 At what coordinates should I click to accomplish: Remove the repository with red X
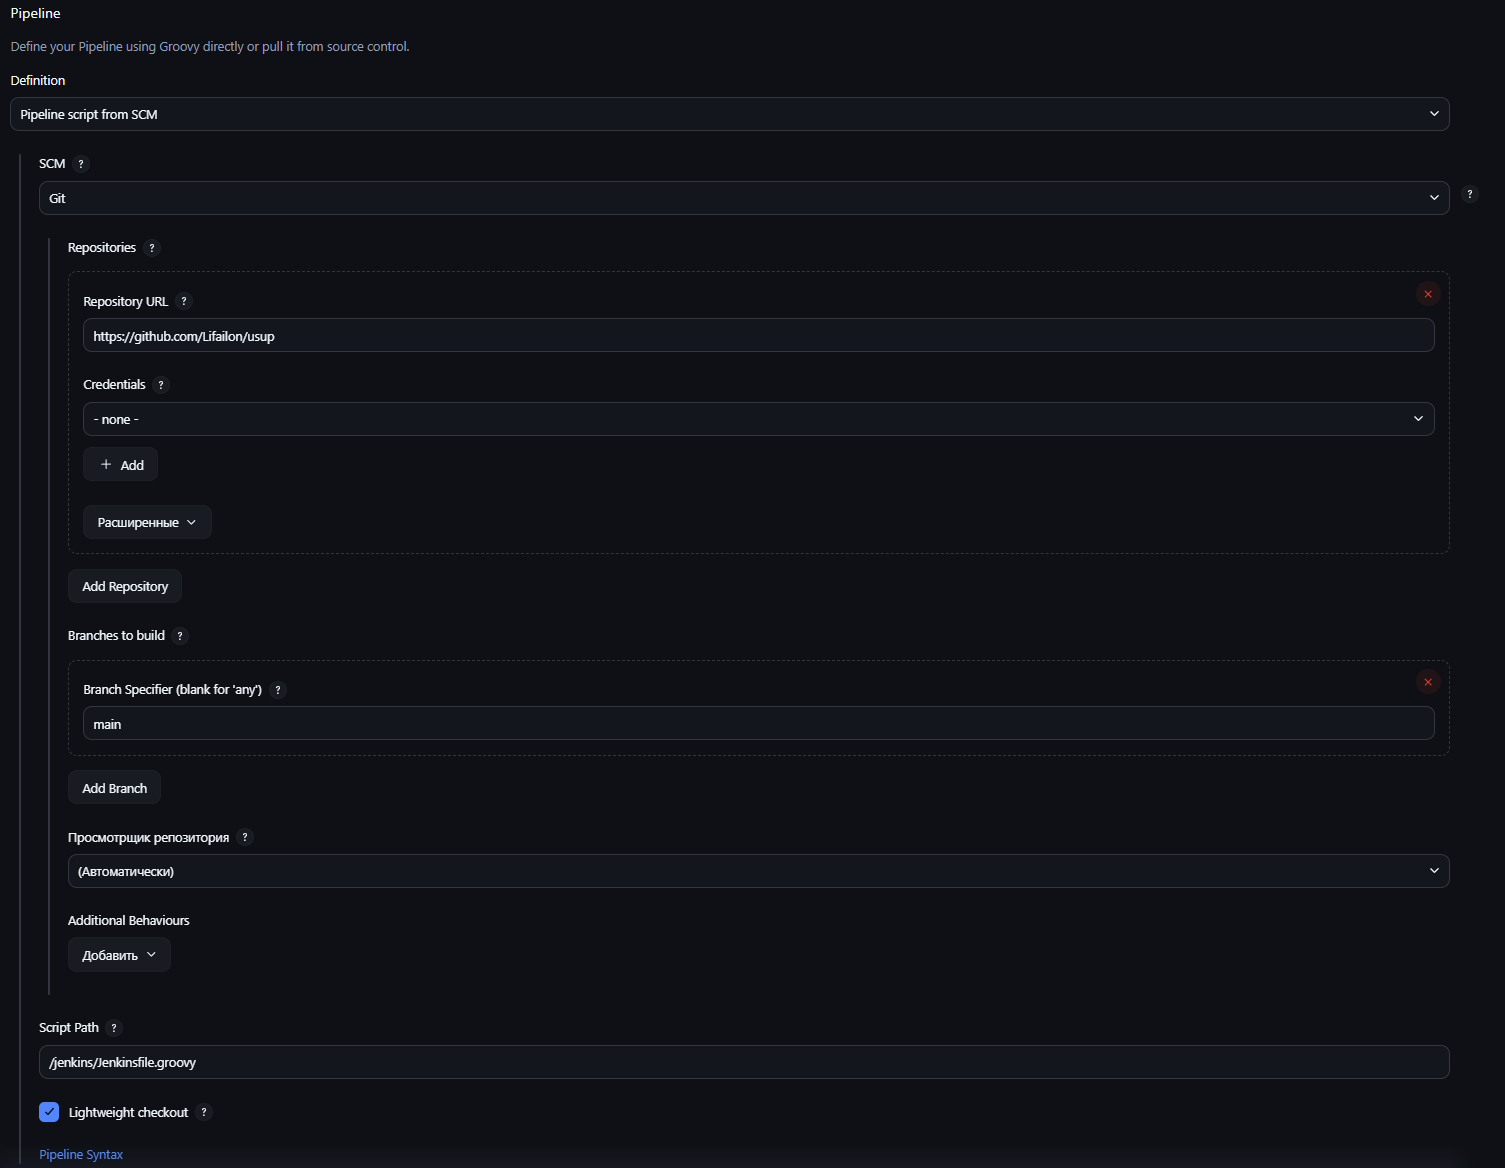point(1428,294)
